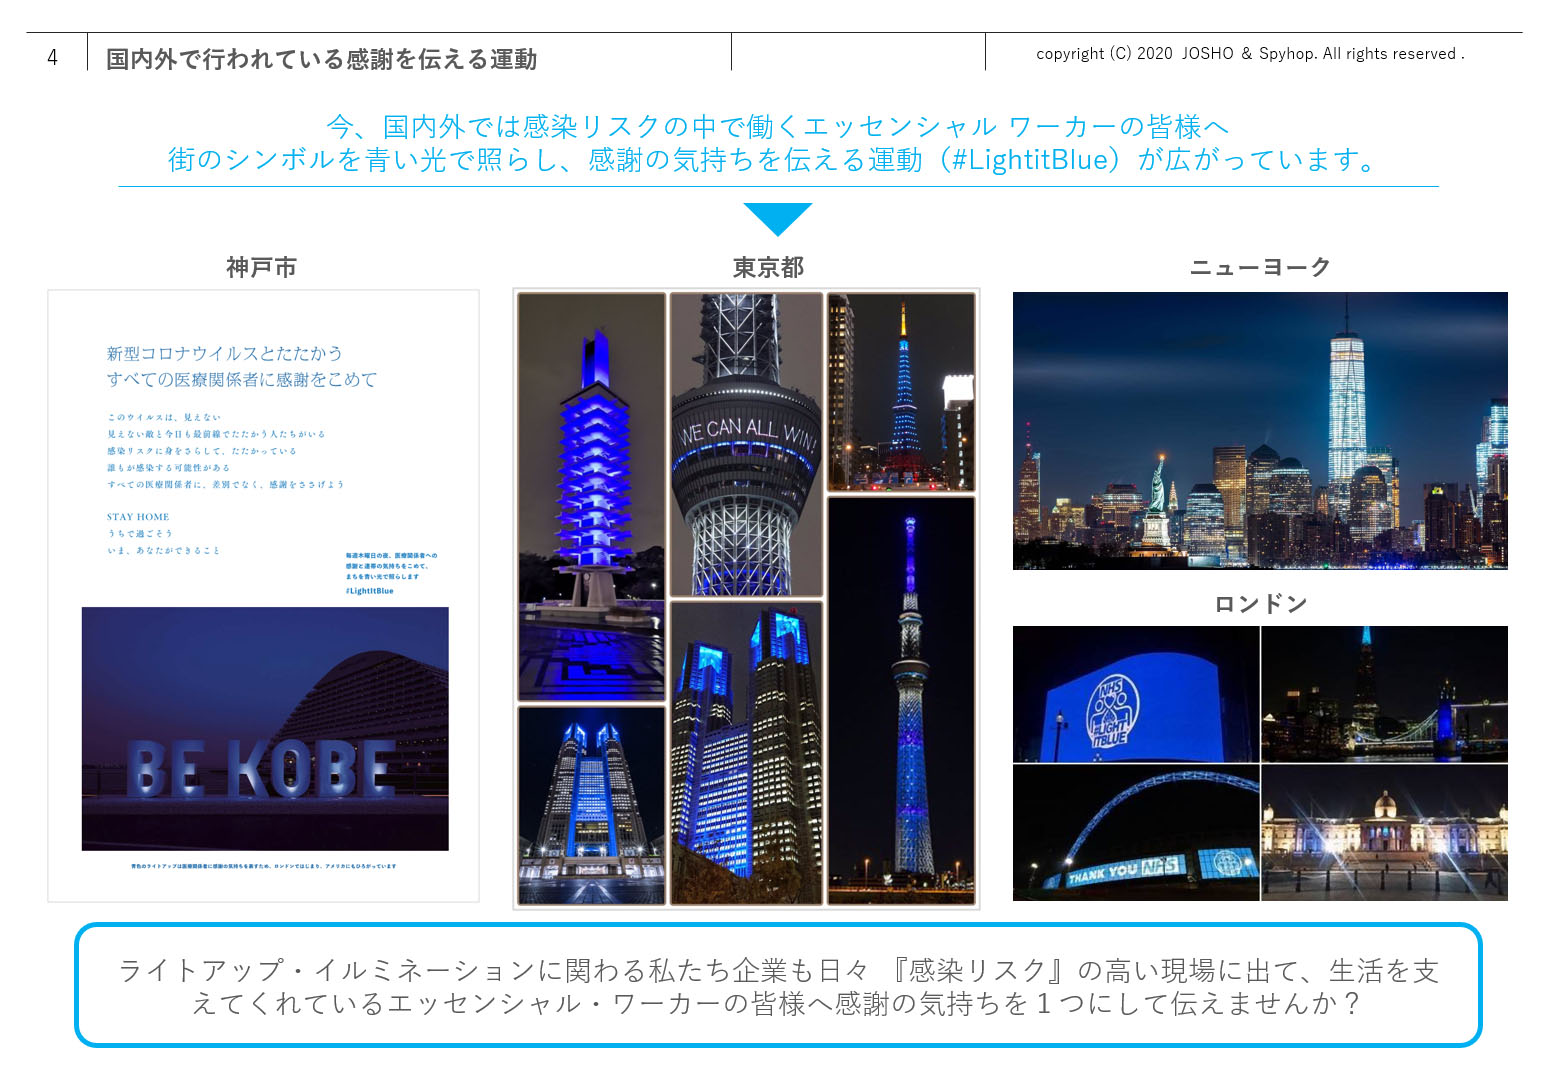Select the Tokyo Tower night photo

tap(901, 392)
